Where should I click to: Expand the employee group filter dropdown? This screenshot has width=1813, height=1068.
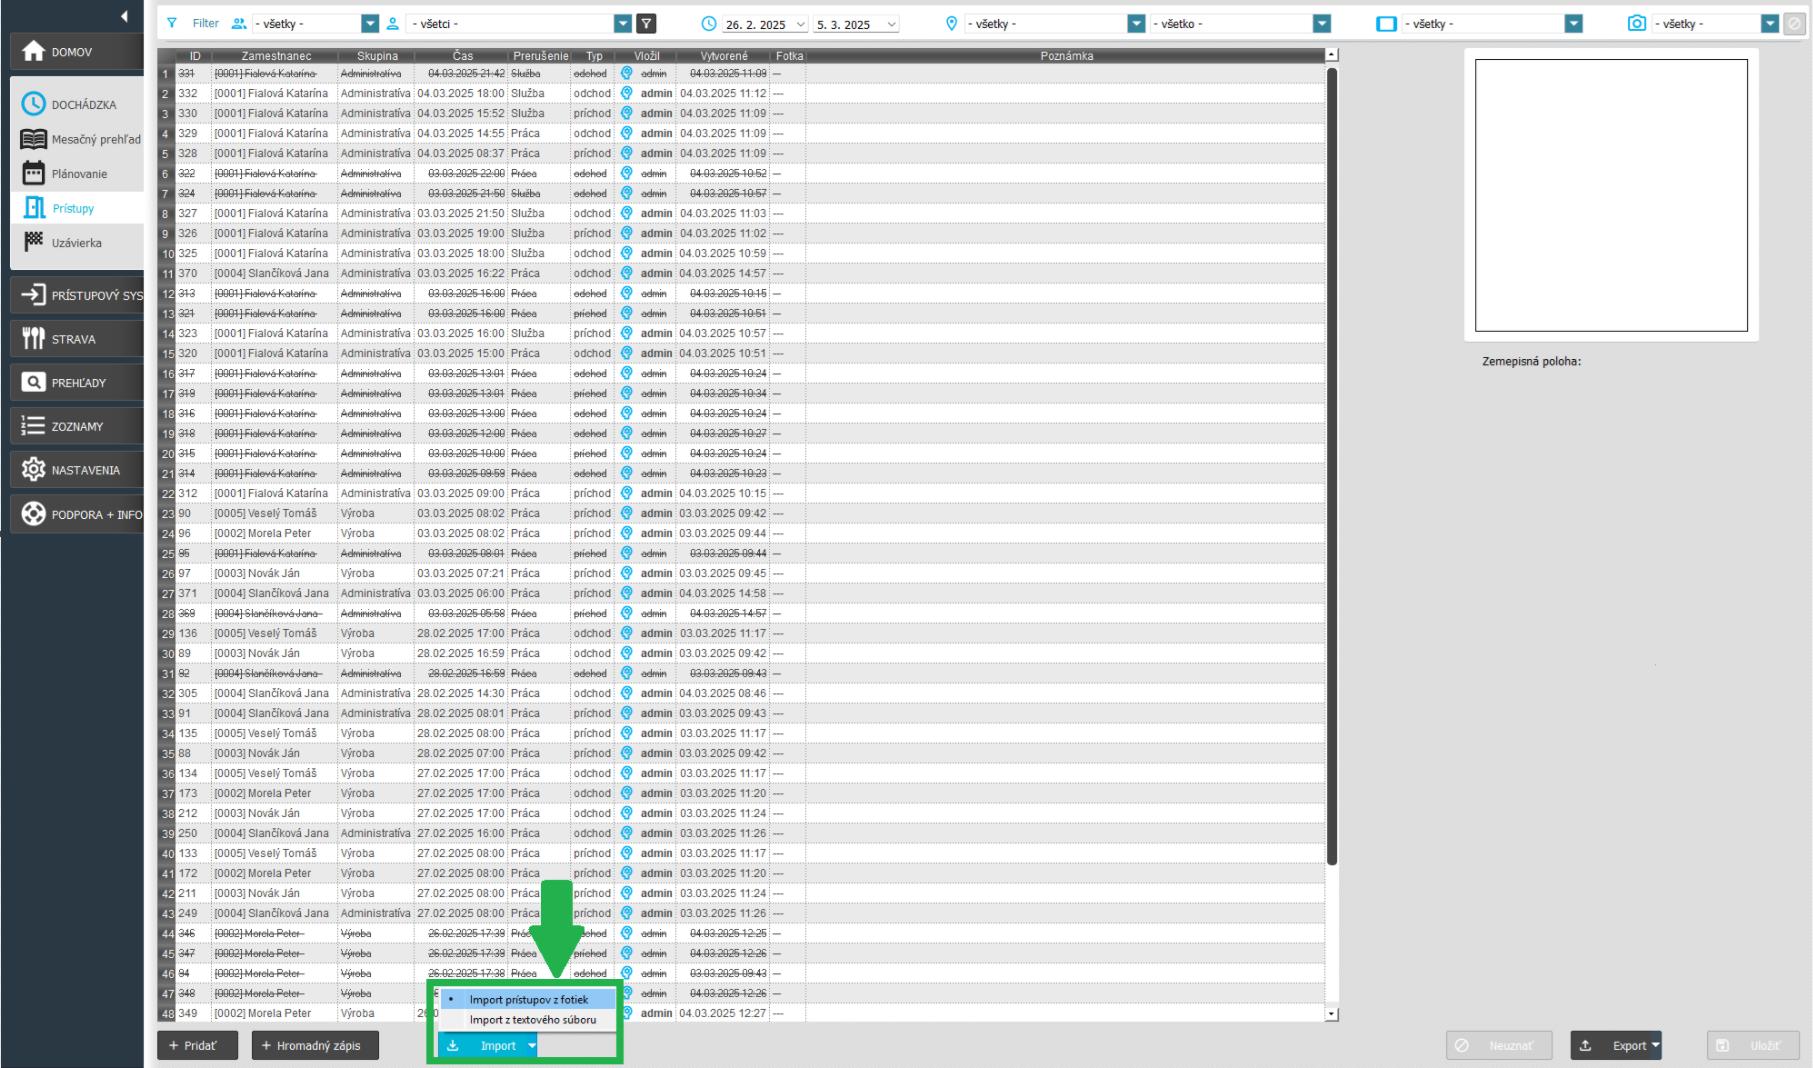[370, 24]
